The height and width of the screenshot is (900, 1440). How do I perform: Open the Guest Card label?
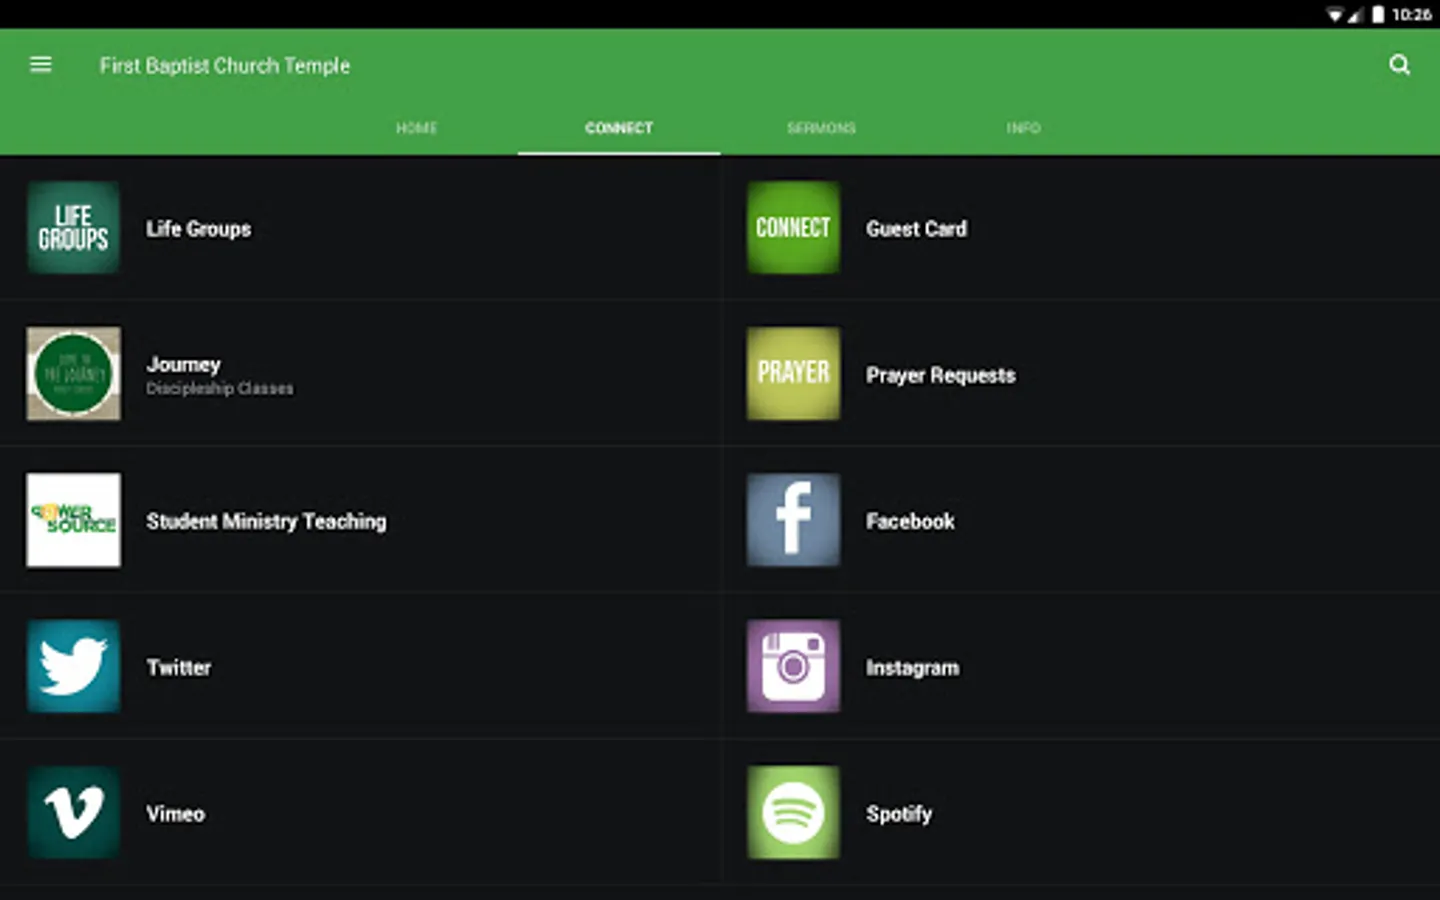tap(916, 229)
